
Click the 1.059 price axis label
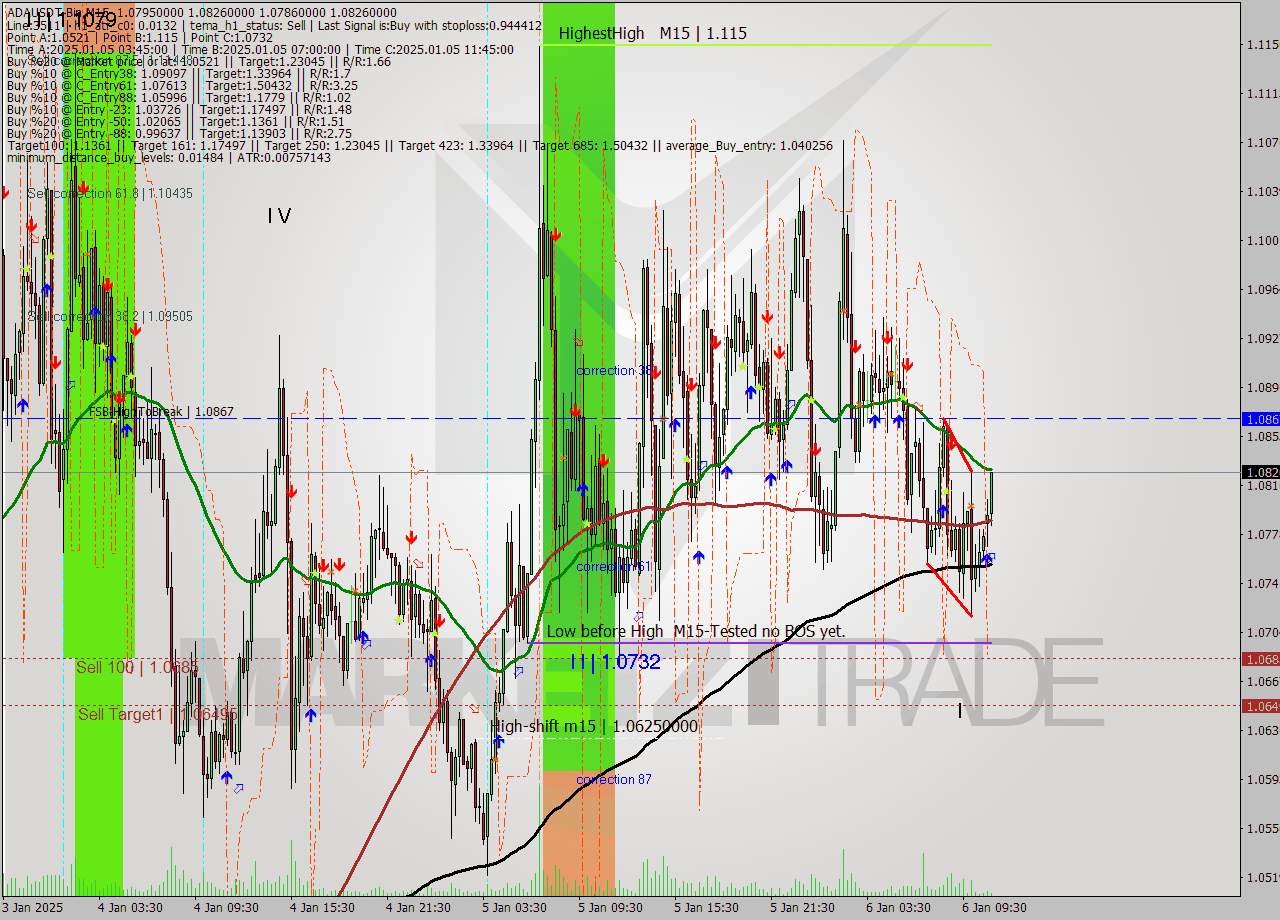pos(1263,780)
